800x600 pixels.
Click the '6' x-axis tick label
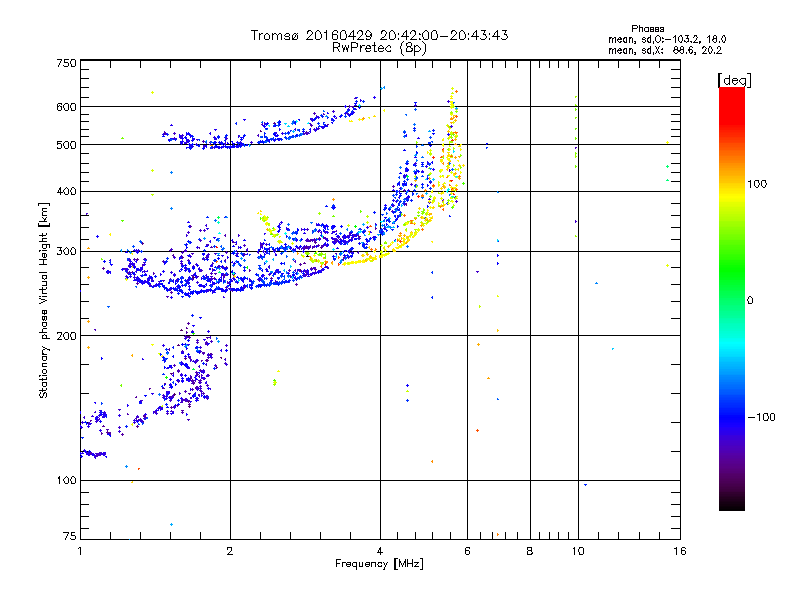tap(467, 551)
